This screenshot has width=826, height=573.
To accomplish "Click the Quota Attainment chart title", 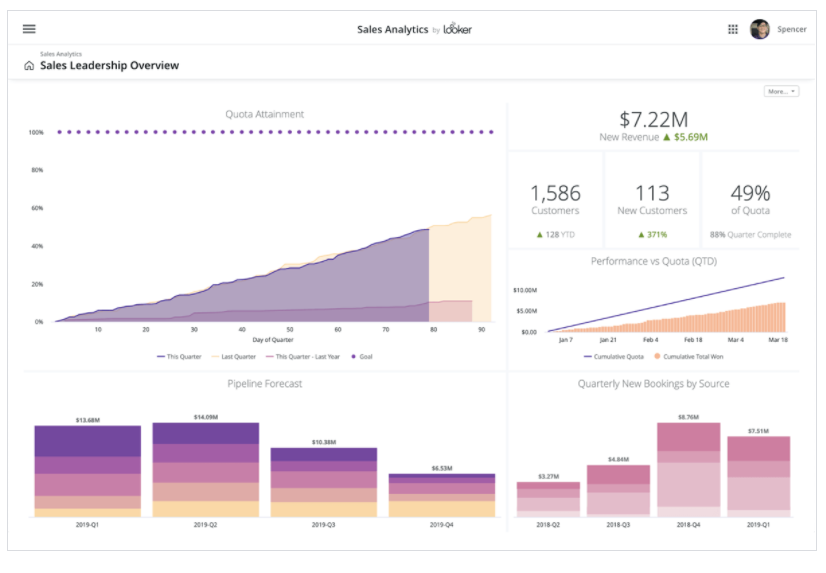I will tap(264, 114).
